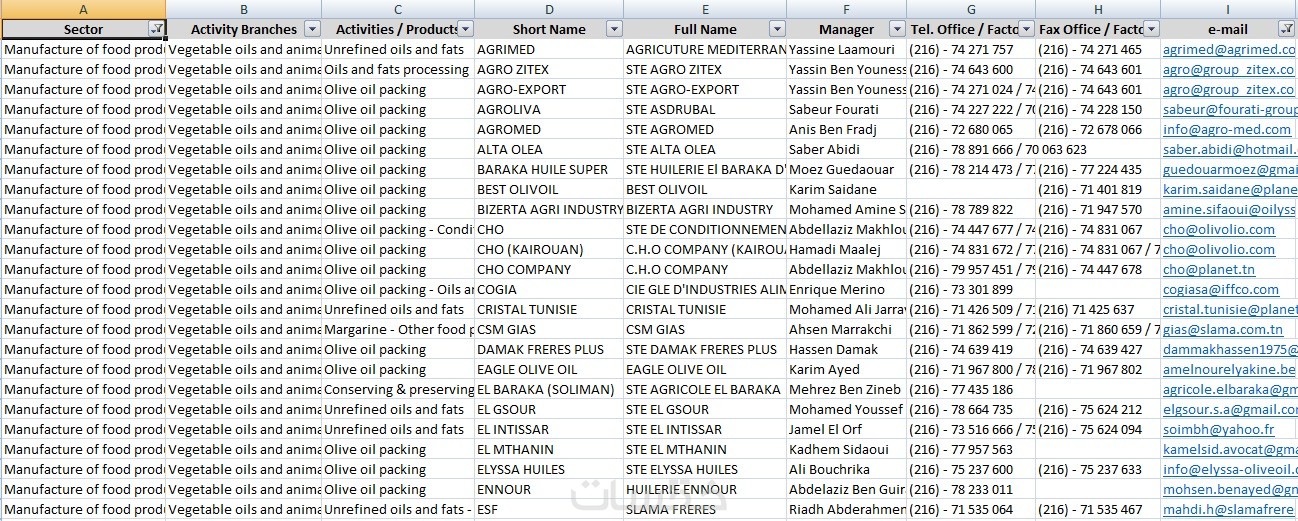Open the Sector column filter button
This screenshot has width=1298, height=521.
click(156, 29)
